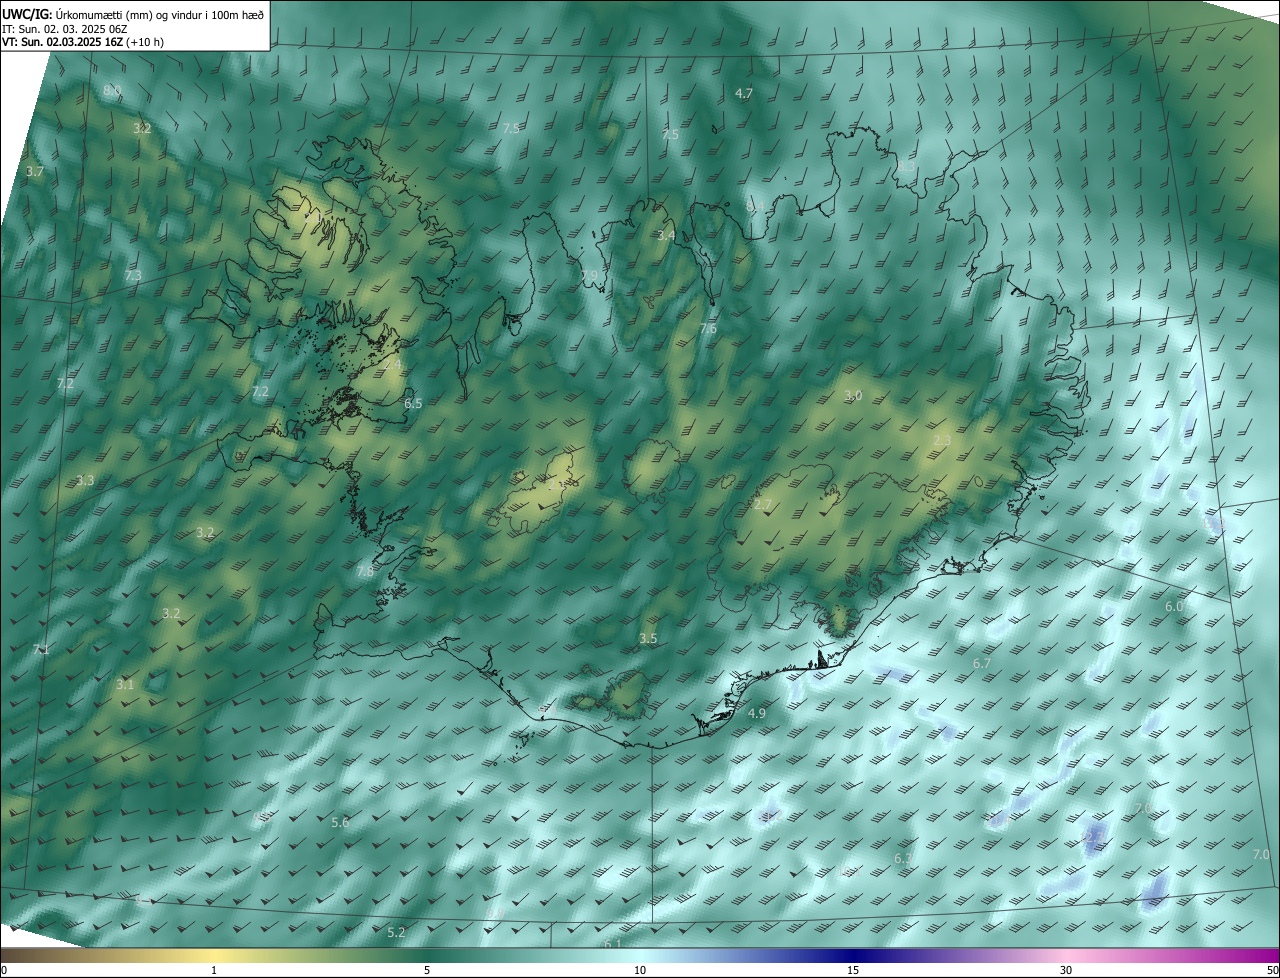Click the "7.8" value on the map
This screenshot has height=978, width=1280.
coord(365,572)
